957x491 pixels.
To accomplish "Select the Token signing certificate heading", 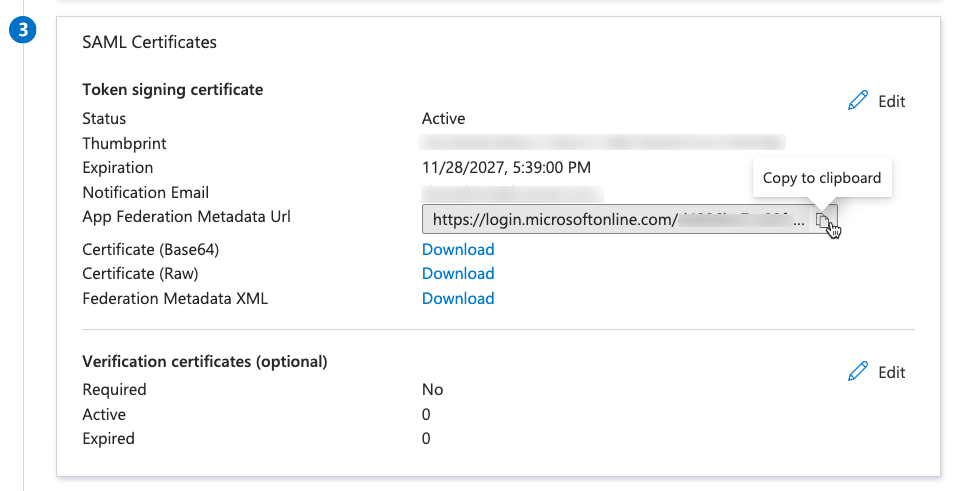I will click(173, 90).
